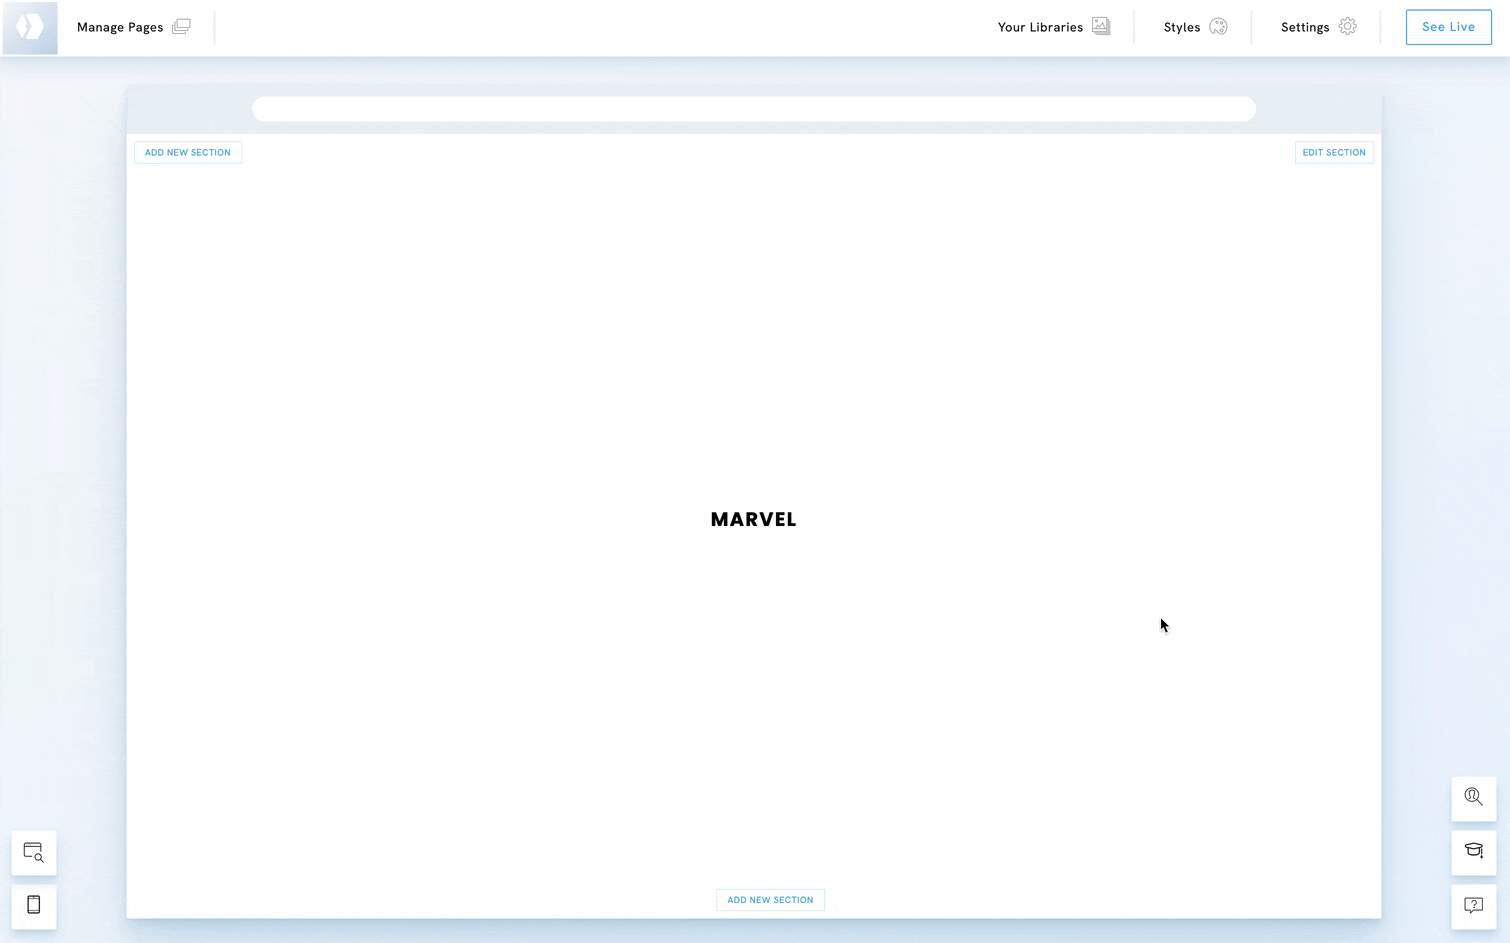This screenshot has width=1510, height=943.
Task: Click the image library icon
Action: [1101, 27]
